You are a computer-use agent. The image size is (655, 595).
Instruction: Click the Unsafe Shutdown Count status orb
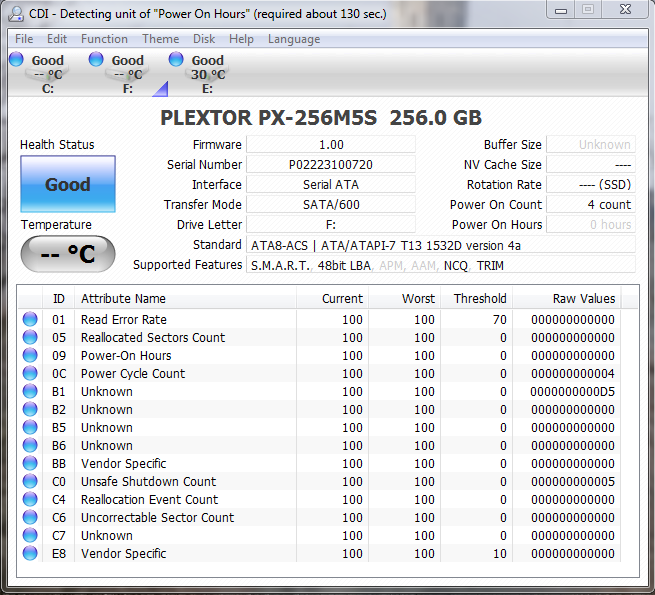(30, 482)
